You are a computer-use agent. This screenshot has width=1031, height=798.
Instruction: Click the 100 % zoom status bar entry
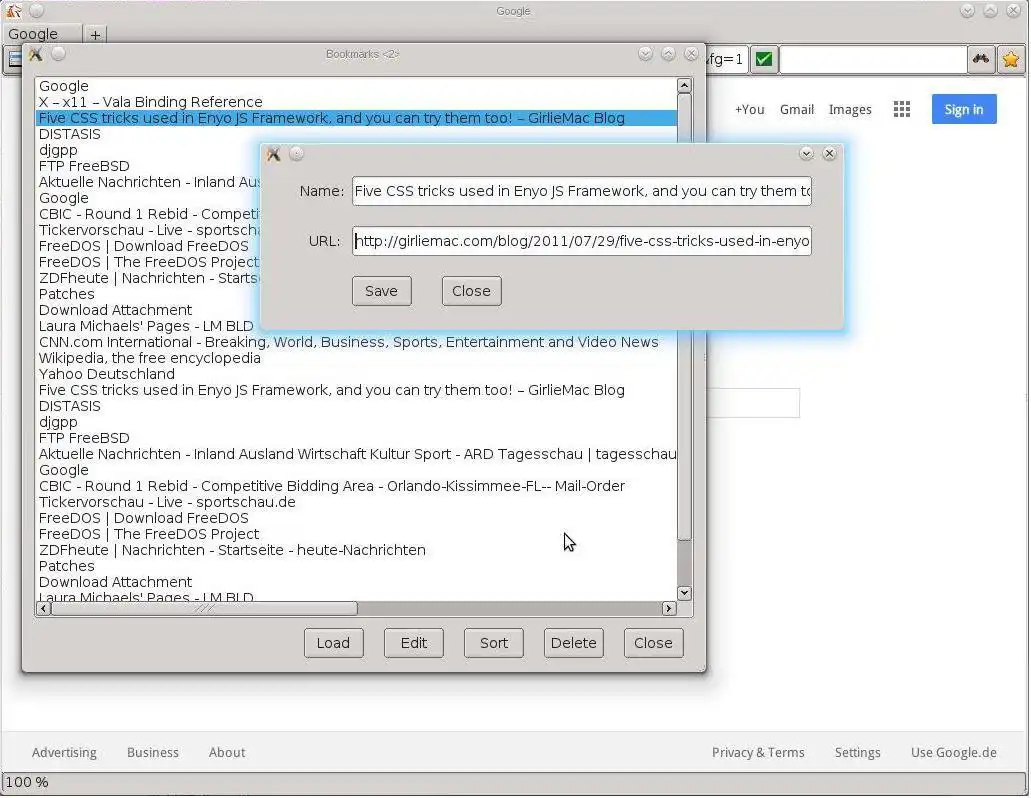[x=27, y=782]
